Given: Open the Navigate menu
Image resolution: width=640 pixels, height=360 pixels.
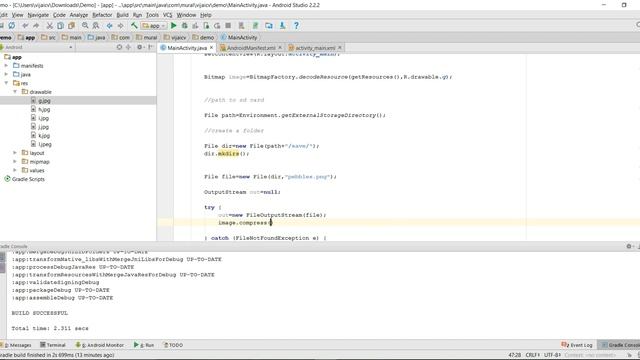Looking at the screenshot, I should point(38,15).
